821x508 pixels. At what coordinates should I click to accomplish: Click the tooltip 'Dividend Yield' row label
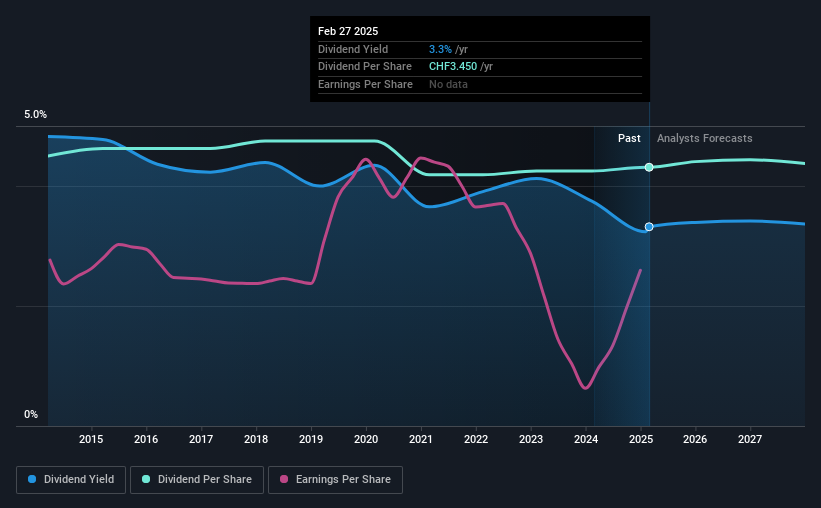point(353,49)
